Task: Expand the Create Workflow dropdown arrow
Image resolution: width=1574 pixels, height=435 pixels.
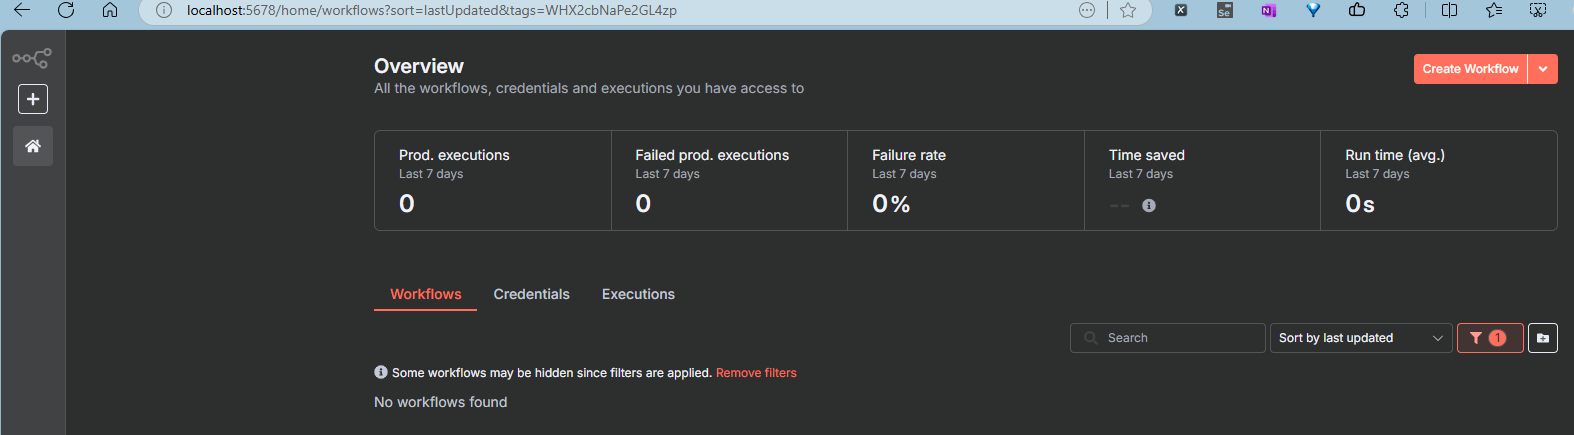Action: point(1543,69)
